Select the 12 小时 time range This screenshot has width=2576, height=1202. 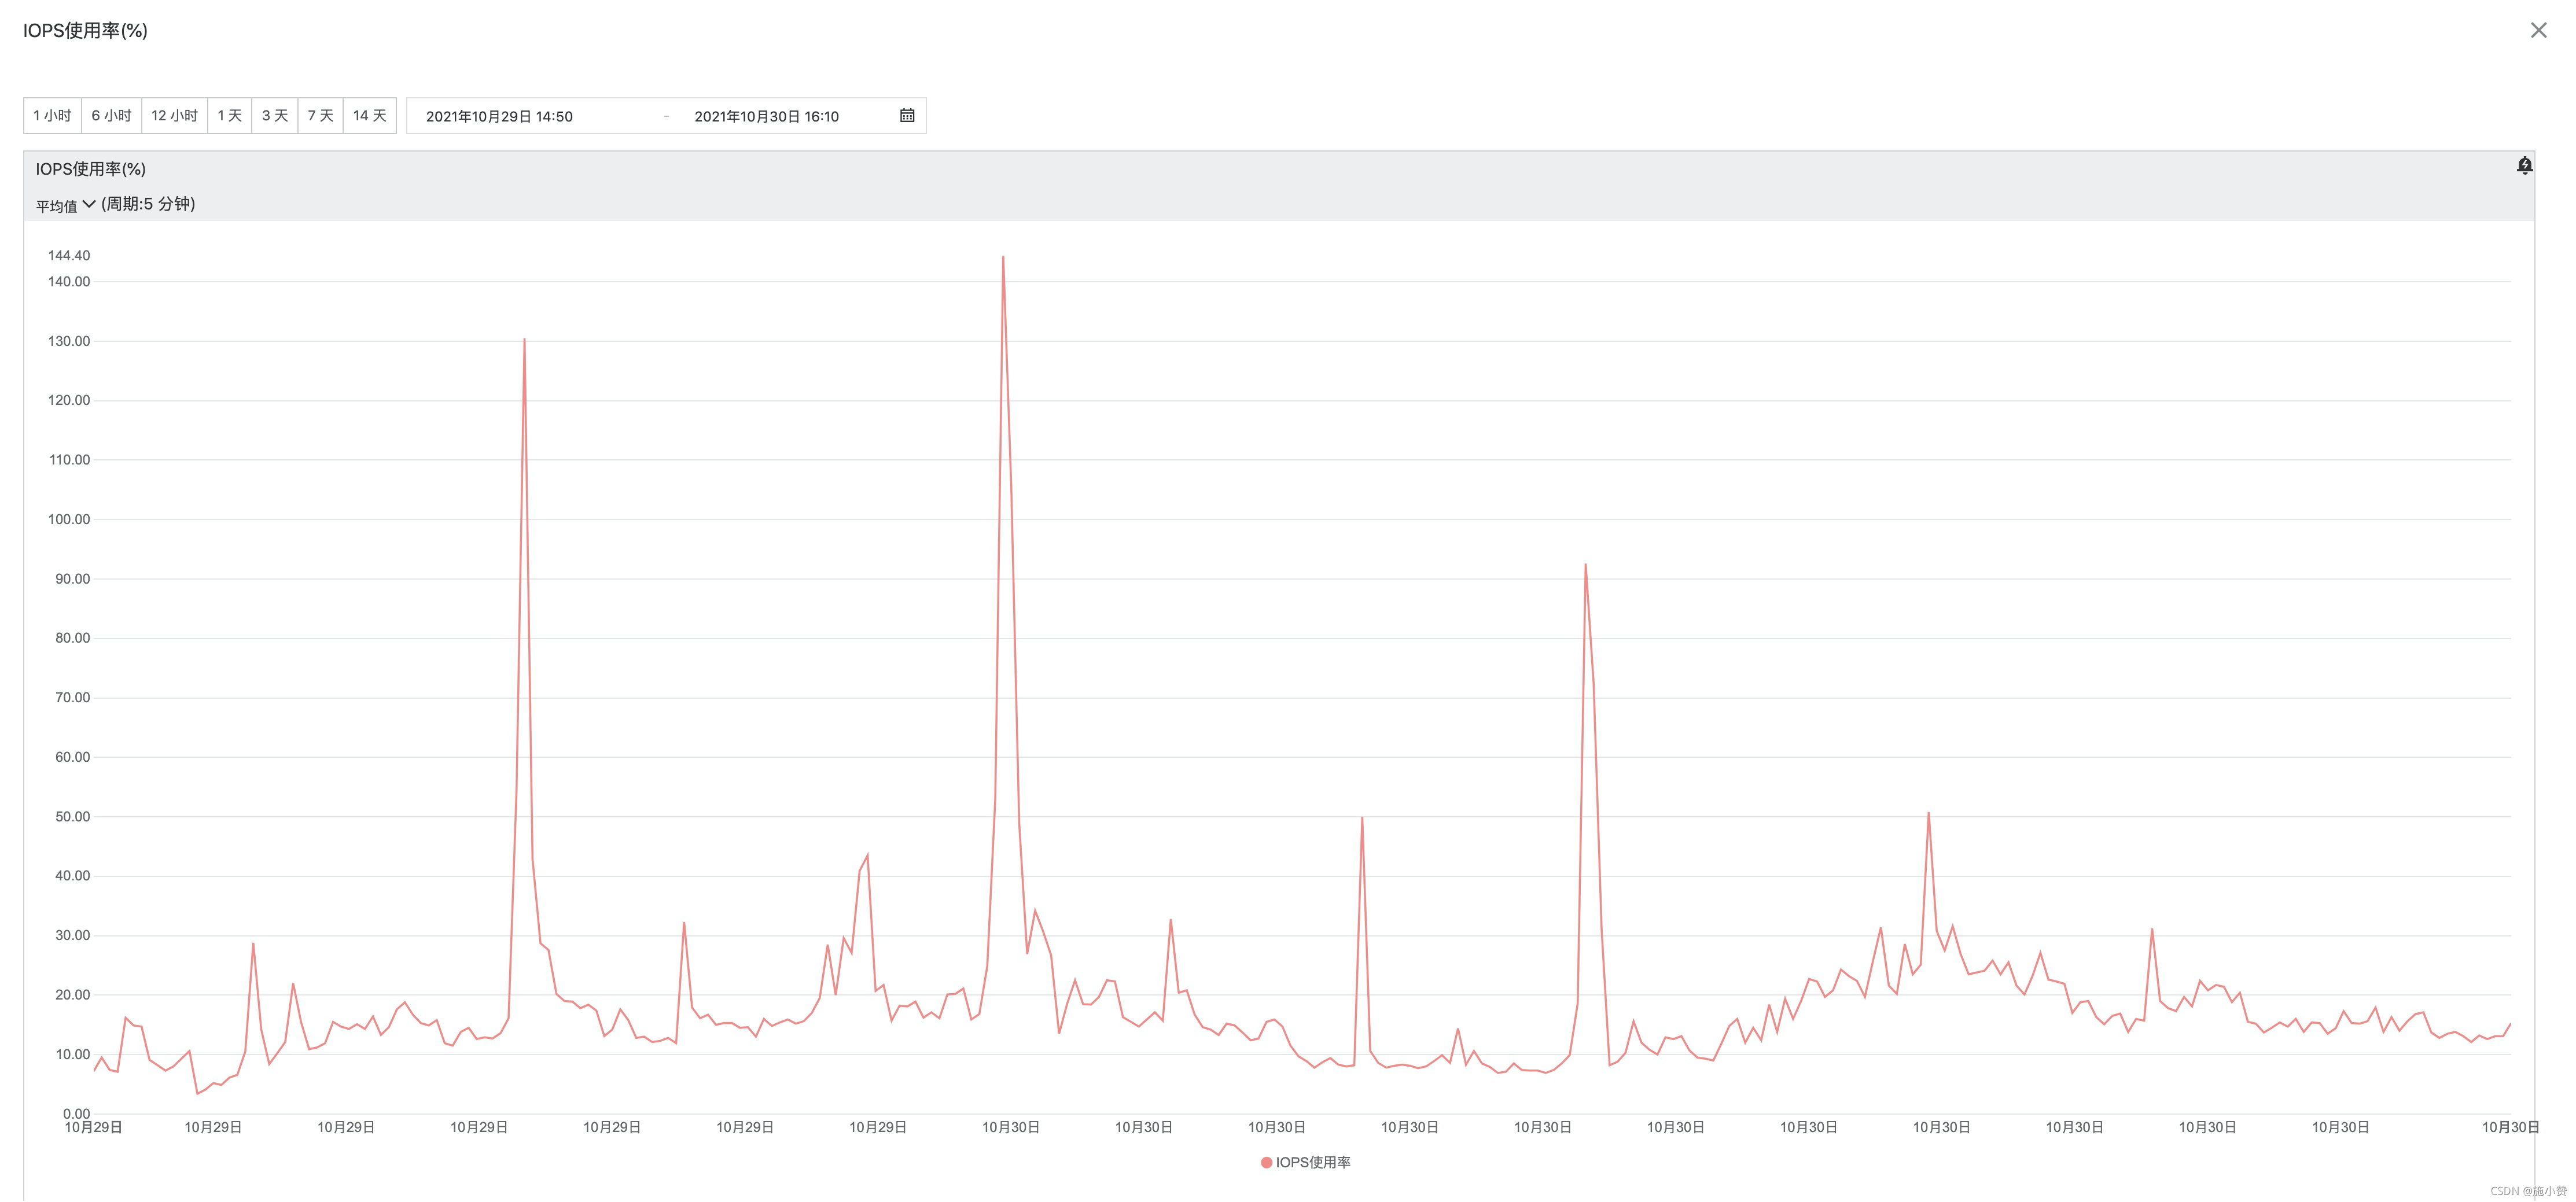pos(175,116)
